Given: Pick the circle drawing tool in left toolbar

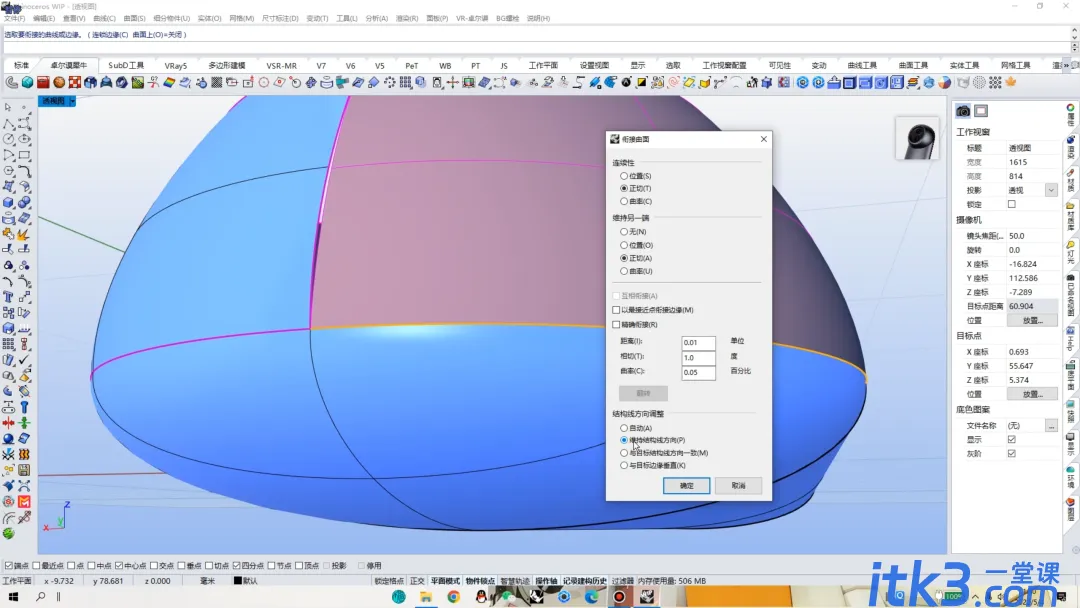Looking at the screenshot, I should click(8, 139).
